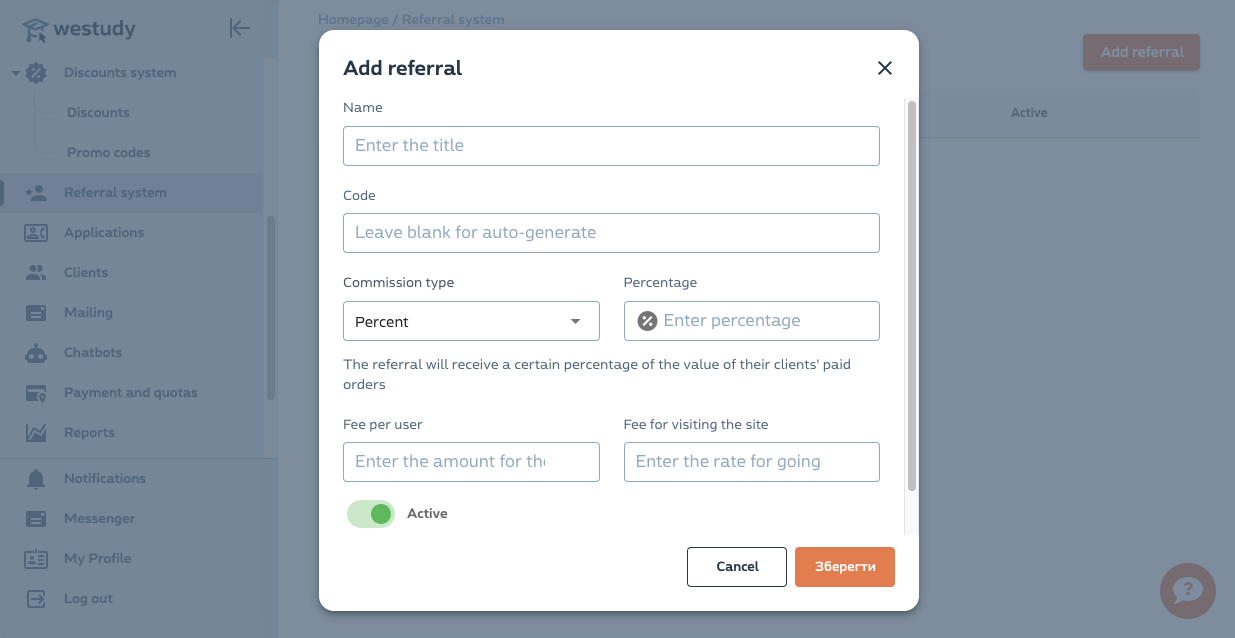Collapse the Discounts system tree arrow
The image size is (1235, 638).
coord(16,73)
